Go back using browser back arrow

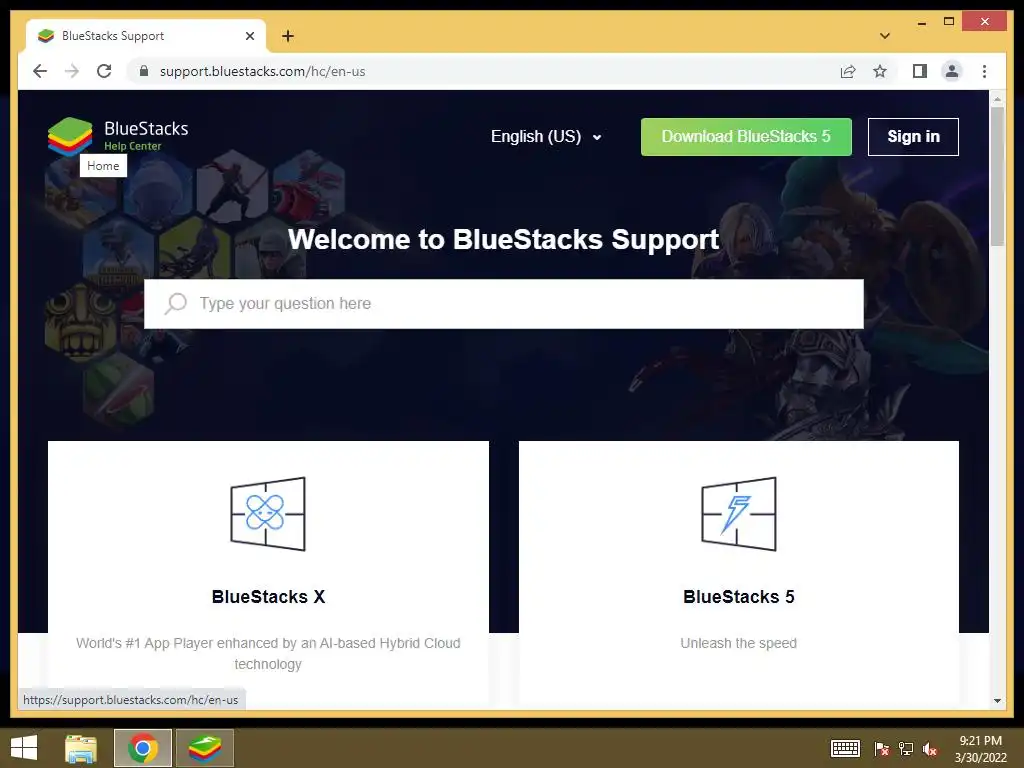(40, 71)
